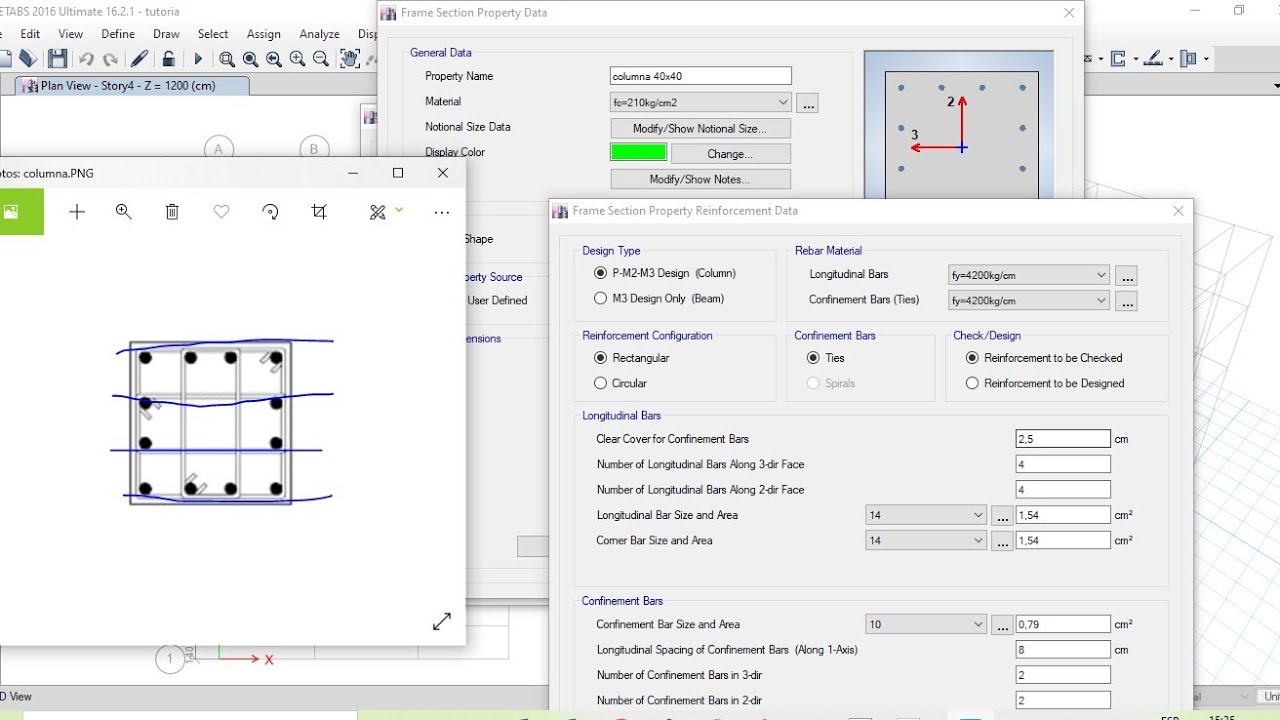The image size is (1280, 720).
Task: Click Modify/Show Notes button
Action: pyautogui.click(x=700, y=179)
